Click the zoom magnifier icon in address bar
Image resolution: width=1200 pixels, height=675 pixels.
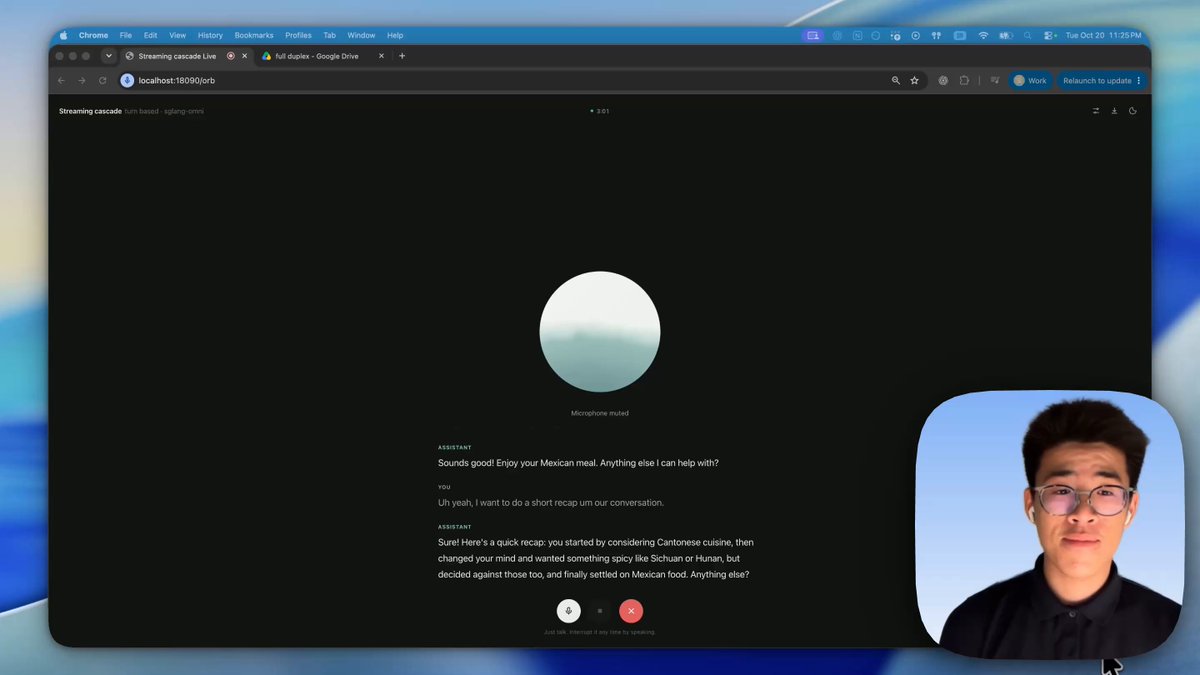click(x=895, y=80)
